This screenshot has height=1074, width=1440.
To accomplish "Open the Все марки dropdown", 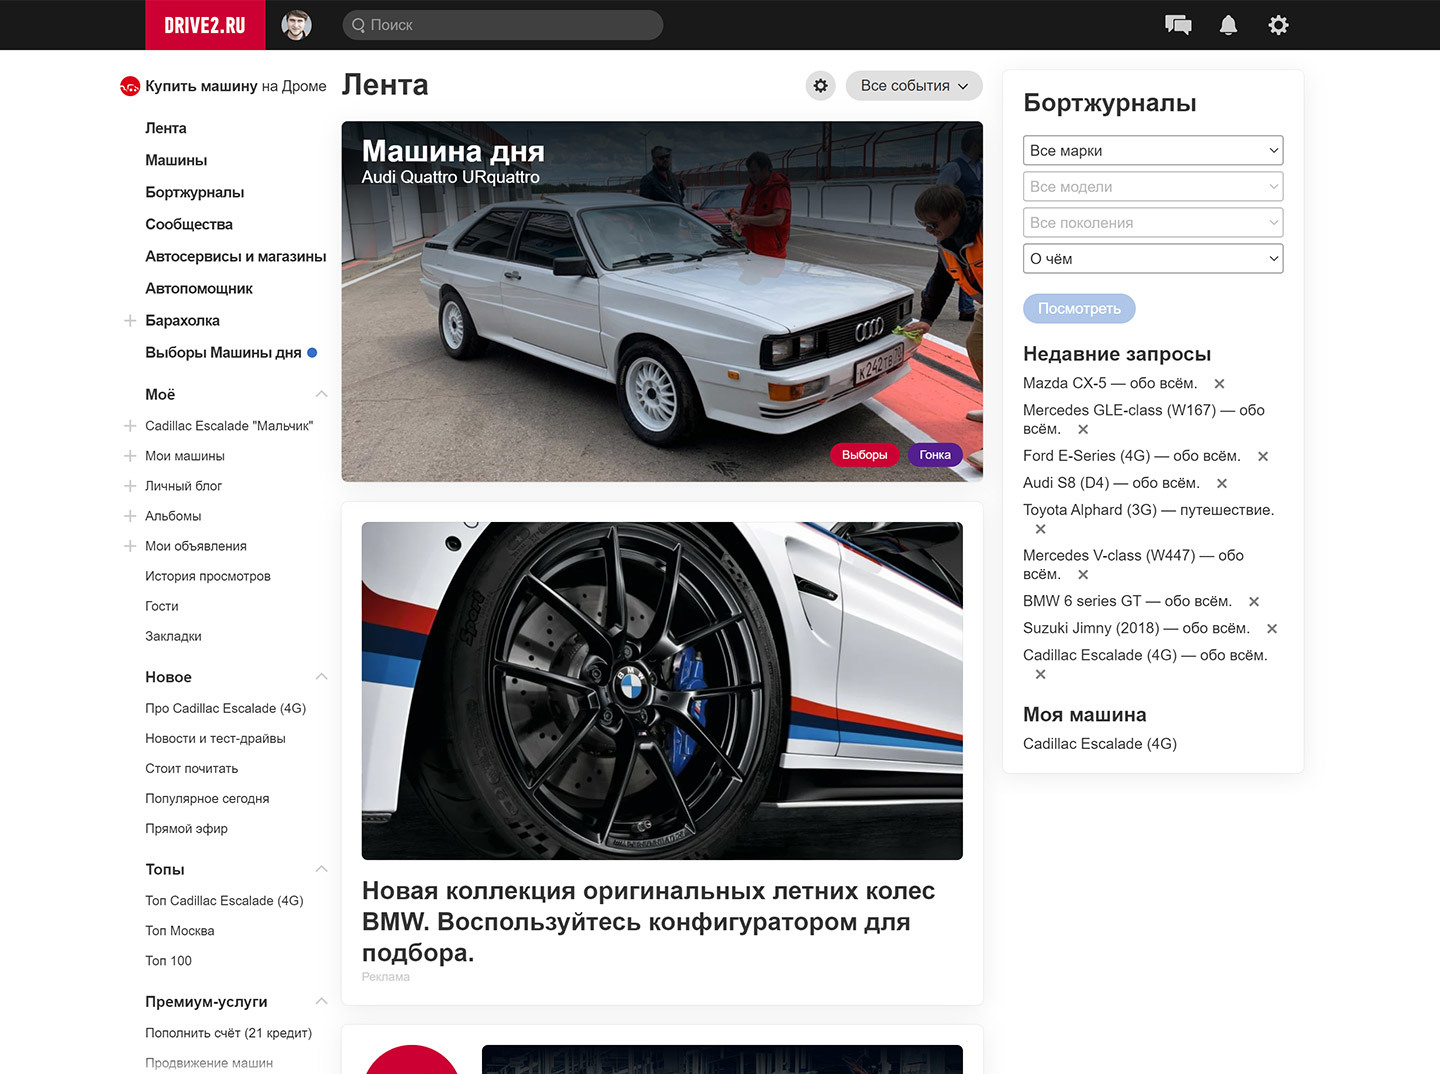I will [1153, 151].
